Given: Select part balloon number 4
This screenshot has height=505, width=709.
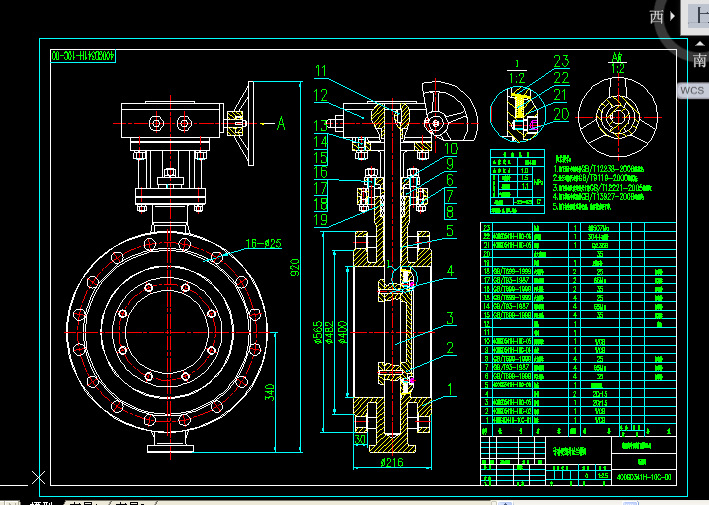Looking at the screenshot, I should tap(450, 271).
